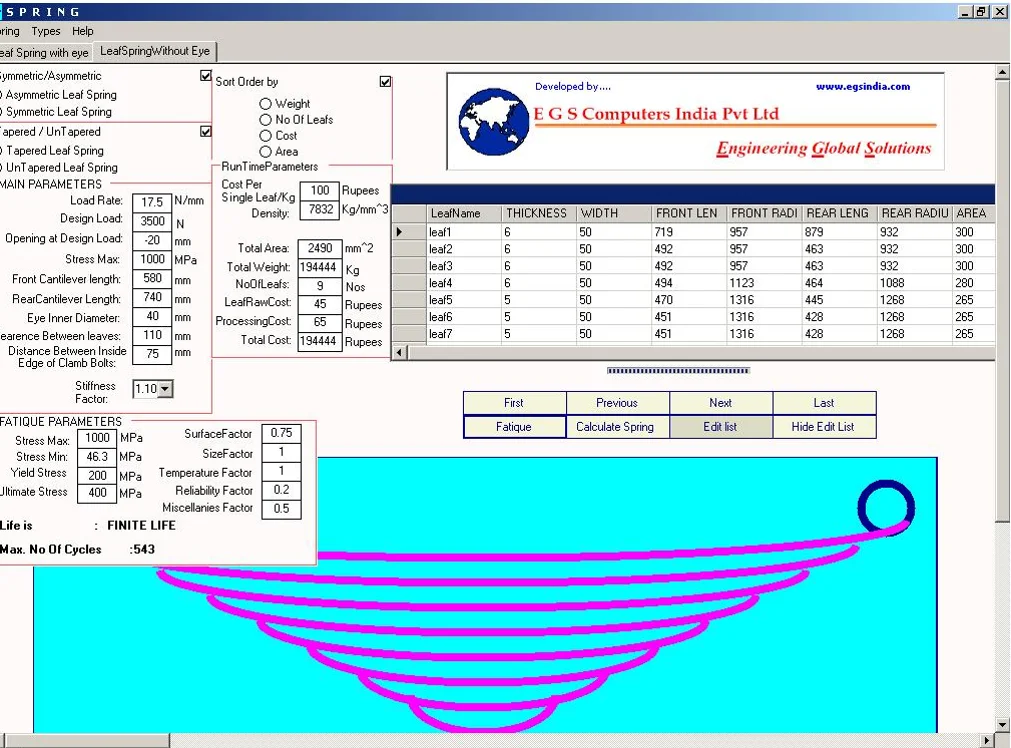Open the Help menu
The height and width of the screenshot is (748, 1011).
(82, 31)
